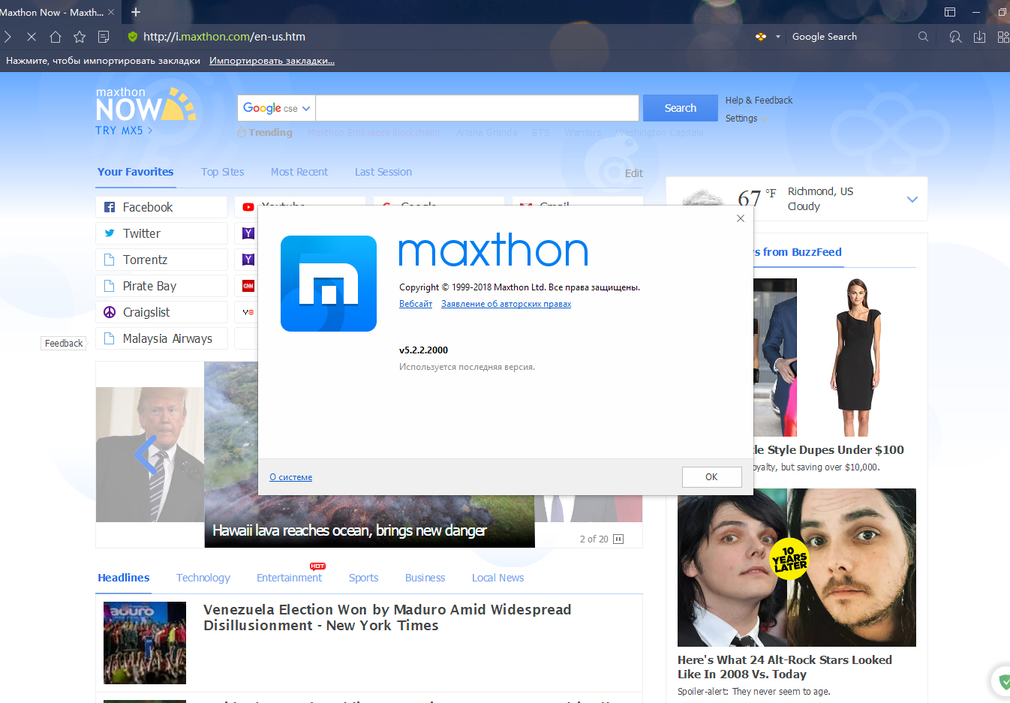Open the О системе link
This screenshot has height=703, width=1010.
coord(291,477)
